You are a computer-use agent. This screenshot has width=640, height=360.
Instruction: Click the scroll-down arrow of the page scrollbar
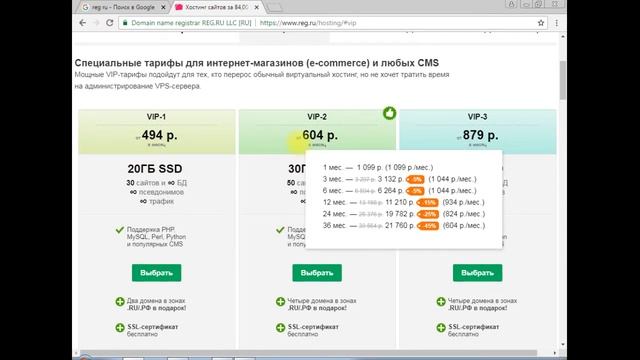(x=563, y=345)
